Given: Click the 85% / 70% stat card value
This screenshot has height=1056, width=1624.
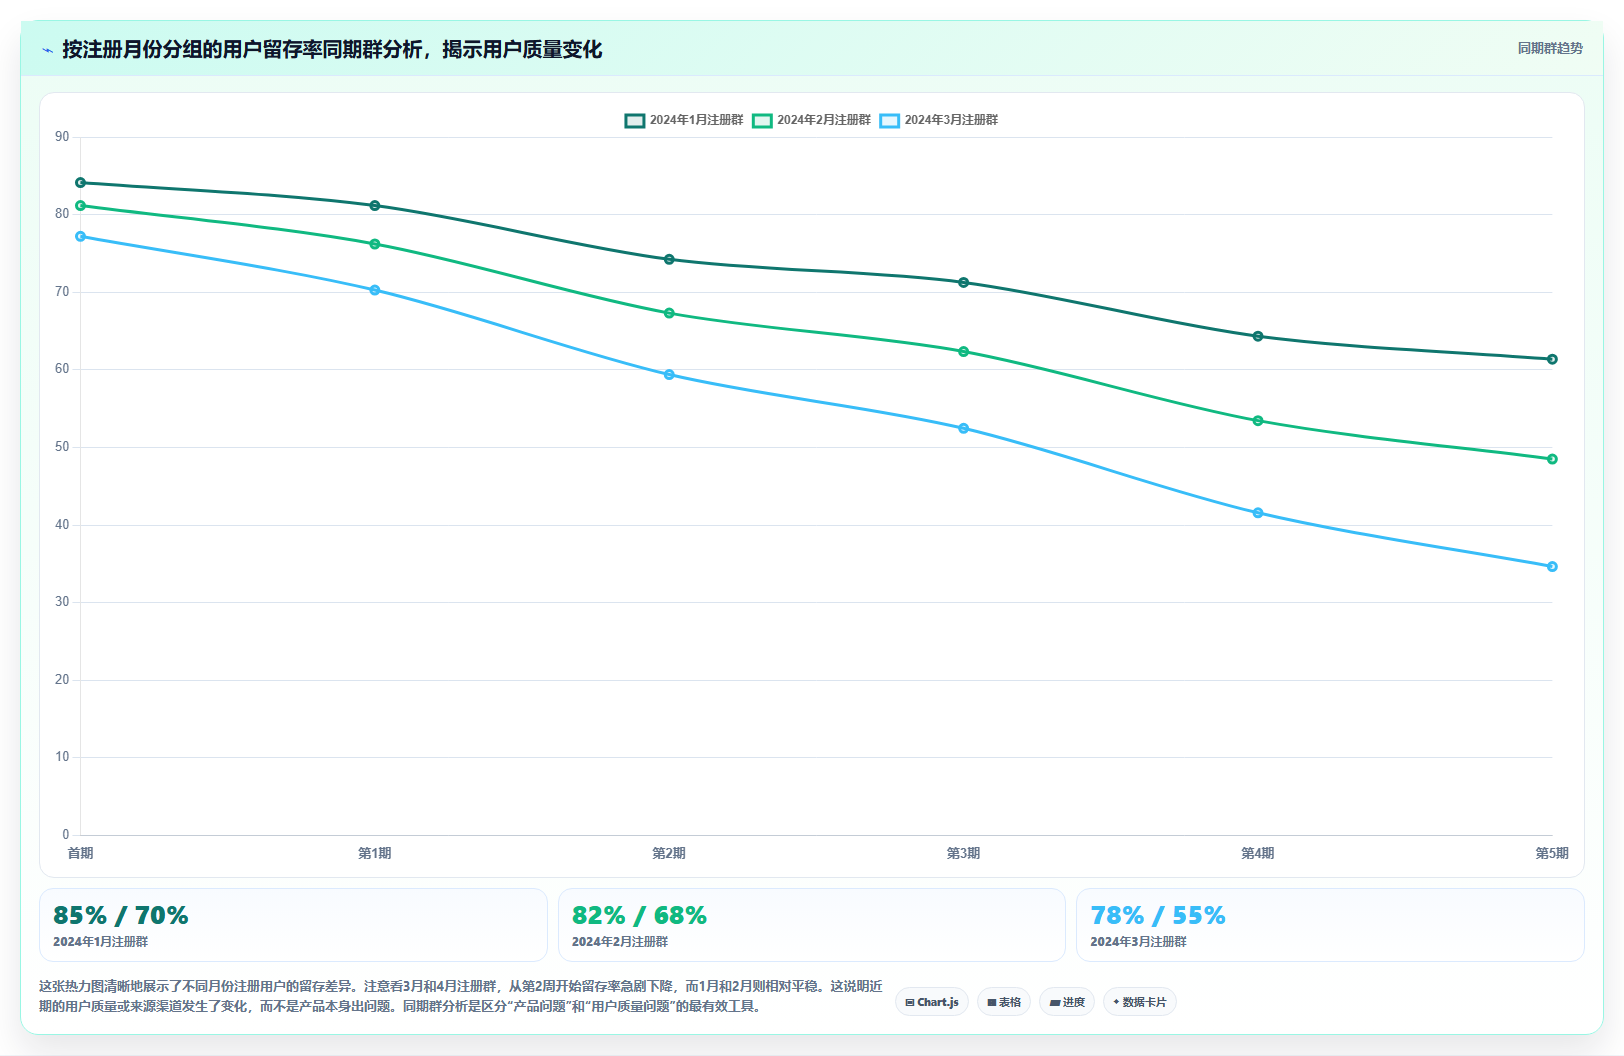Looking at the screenshot, I should [121, 916].
